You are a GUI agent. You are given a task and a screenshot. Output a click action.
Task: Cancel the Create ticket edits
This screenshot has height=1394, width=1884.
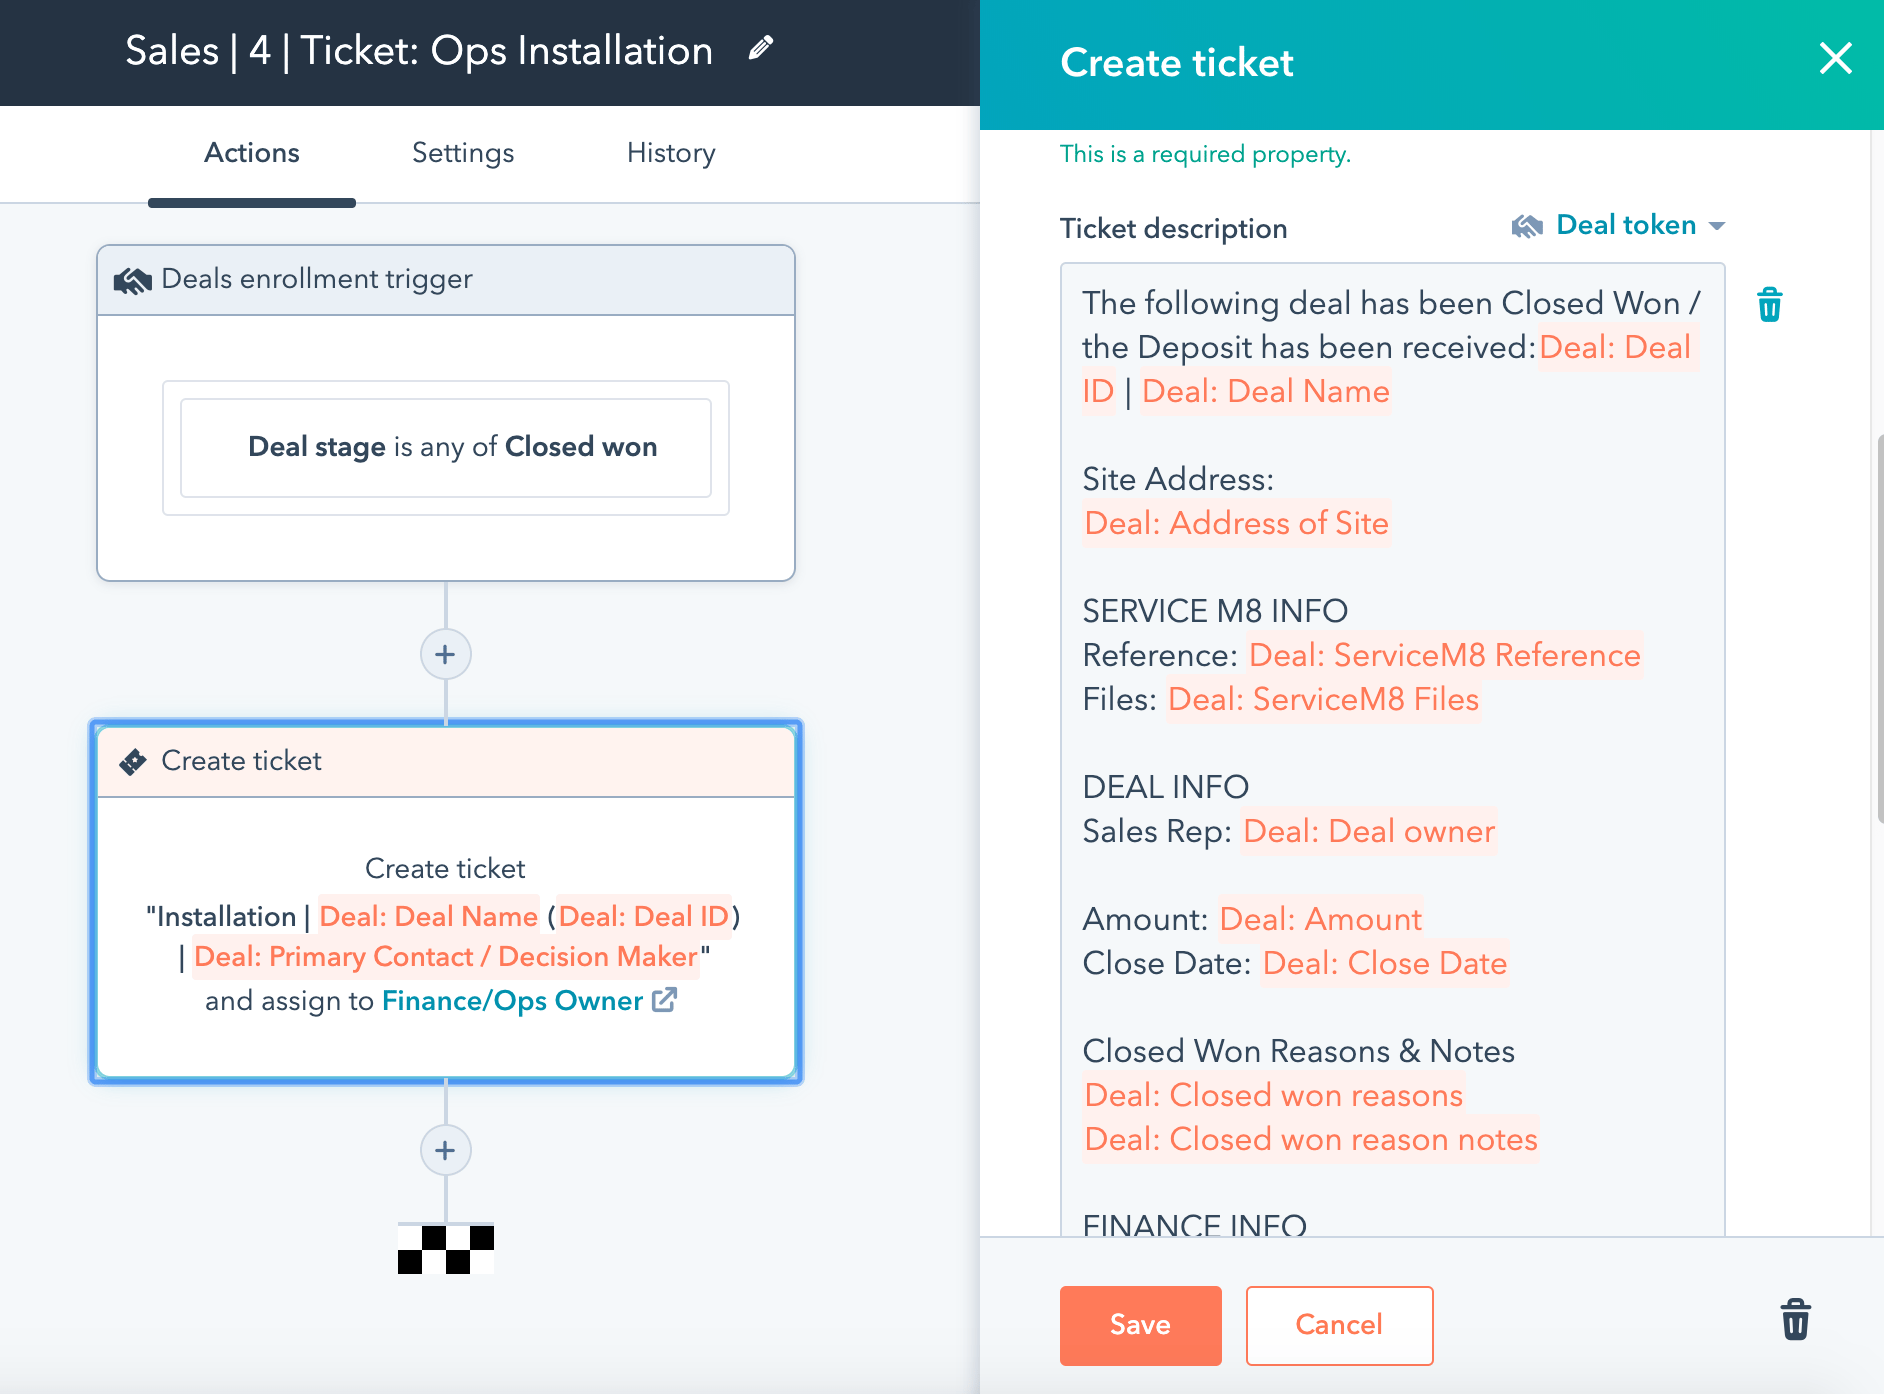click(1339, 1325)
